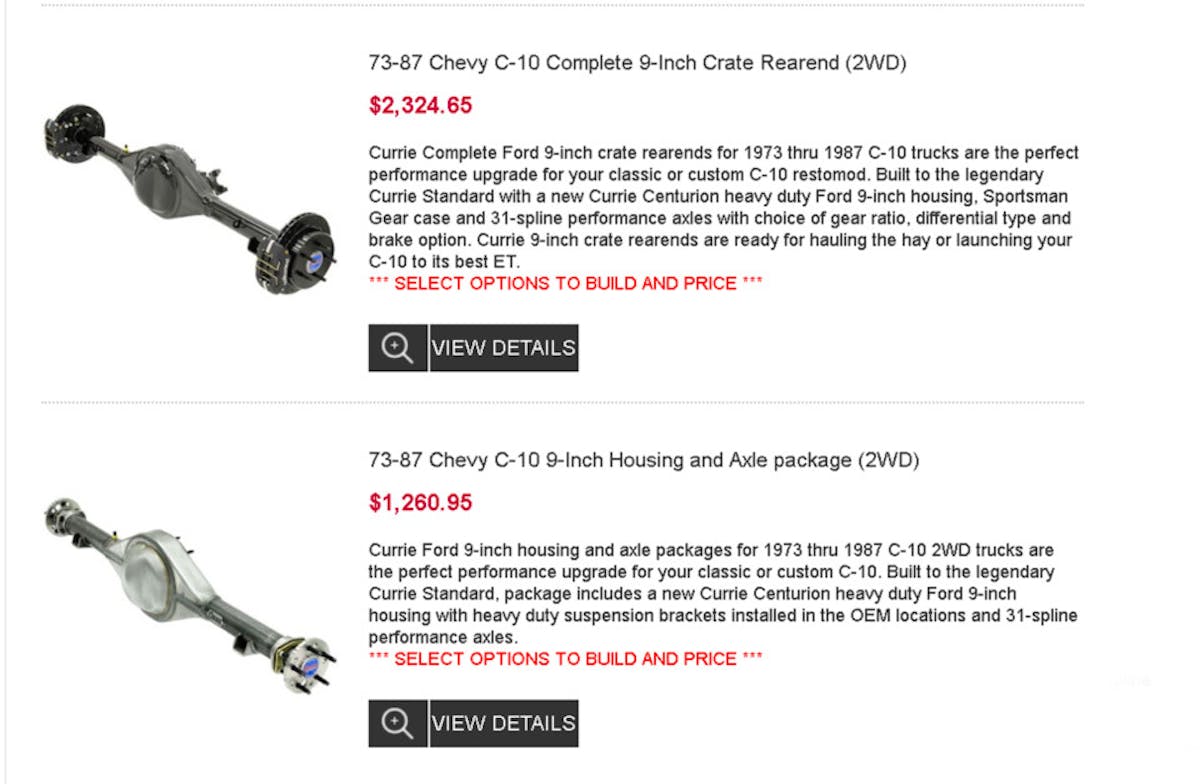
Task: Click the magnifier icon for Housing and Axle package
Action: pos(397,723)
